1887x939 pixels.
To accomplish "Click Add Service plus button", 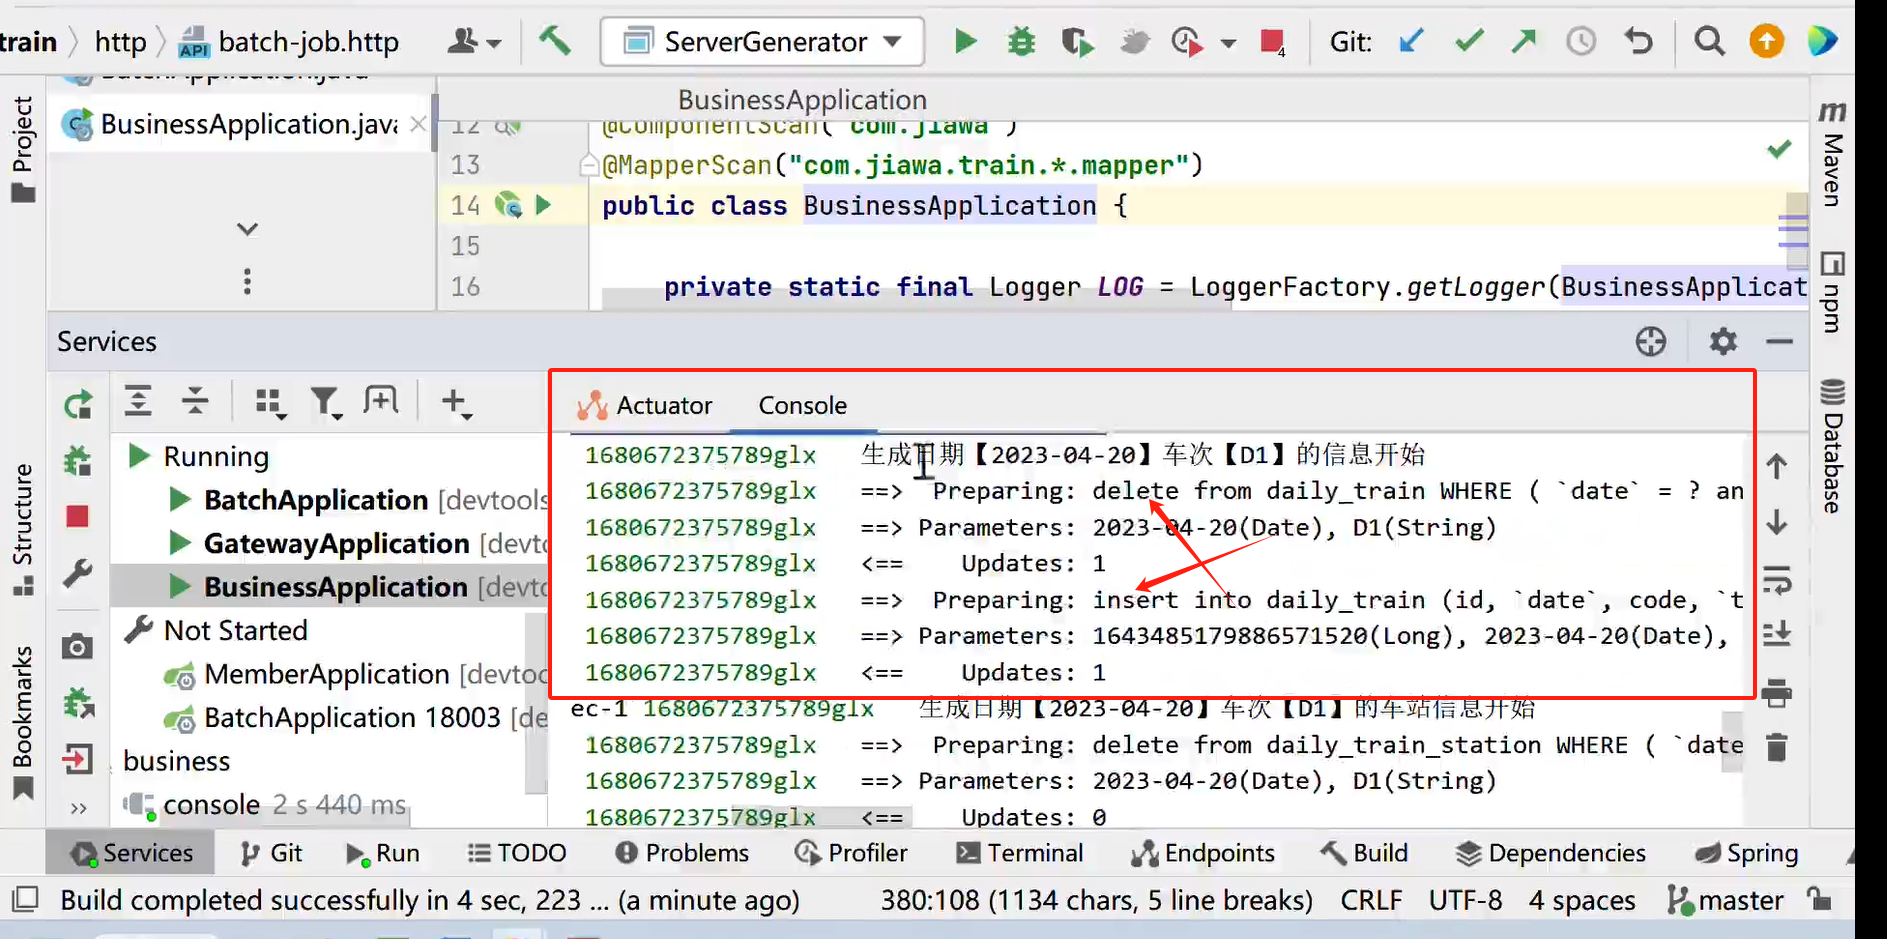I will pos(456,403).
